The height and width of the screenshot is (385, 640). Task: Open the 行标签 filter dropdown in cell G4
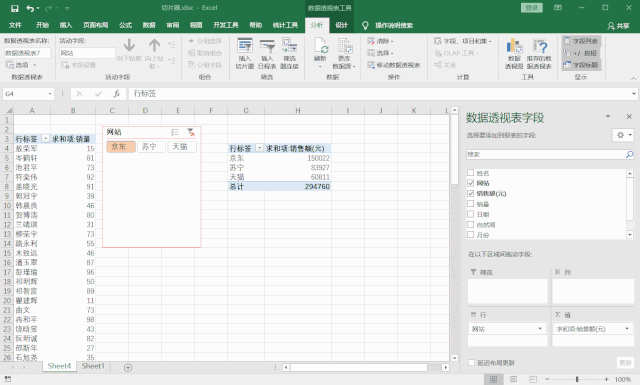tap(259, 148)
